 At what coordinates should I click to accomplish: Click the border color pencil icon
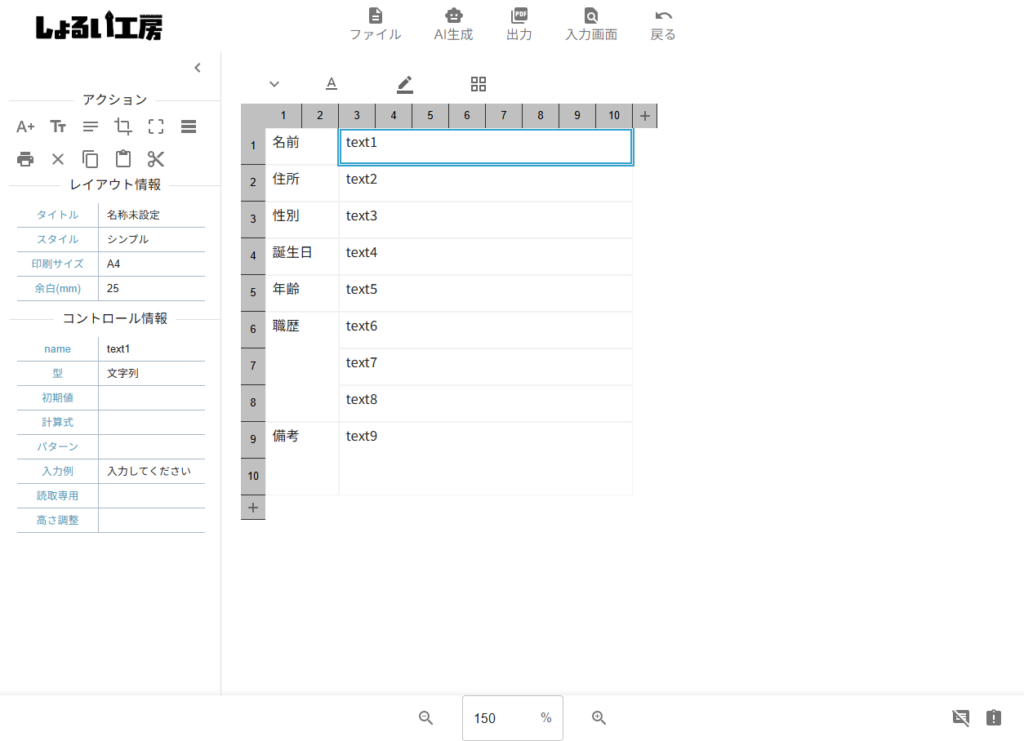click(405, 85)
